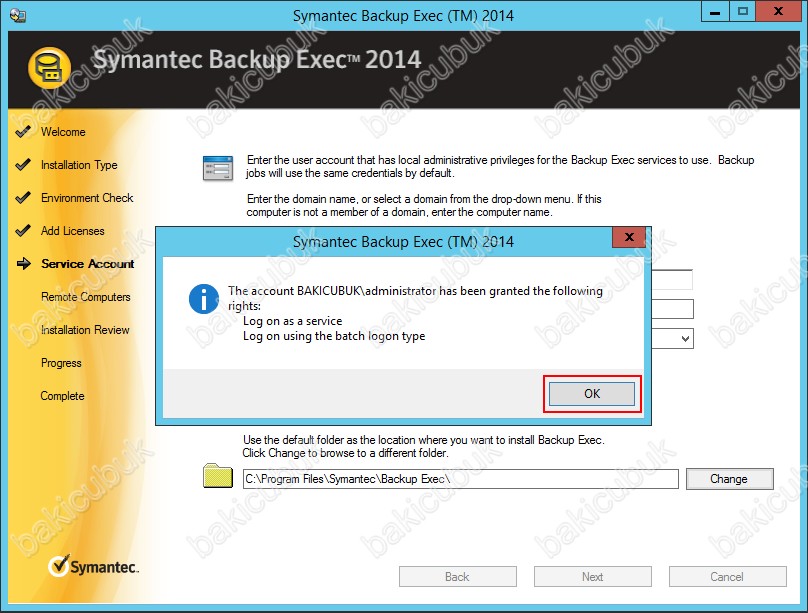Image resolution: width=808 pixels, height=613 pixels.
Task: Select the Environment Check step
Action: 87,198
